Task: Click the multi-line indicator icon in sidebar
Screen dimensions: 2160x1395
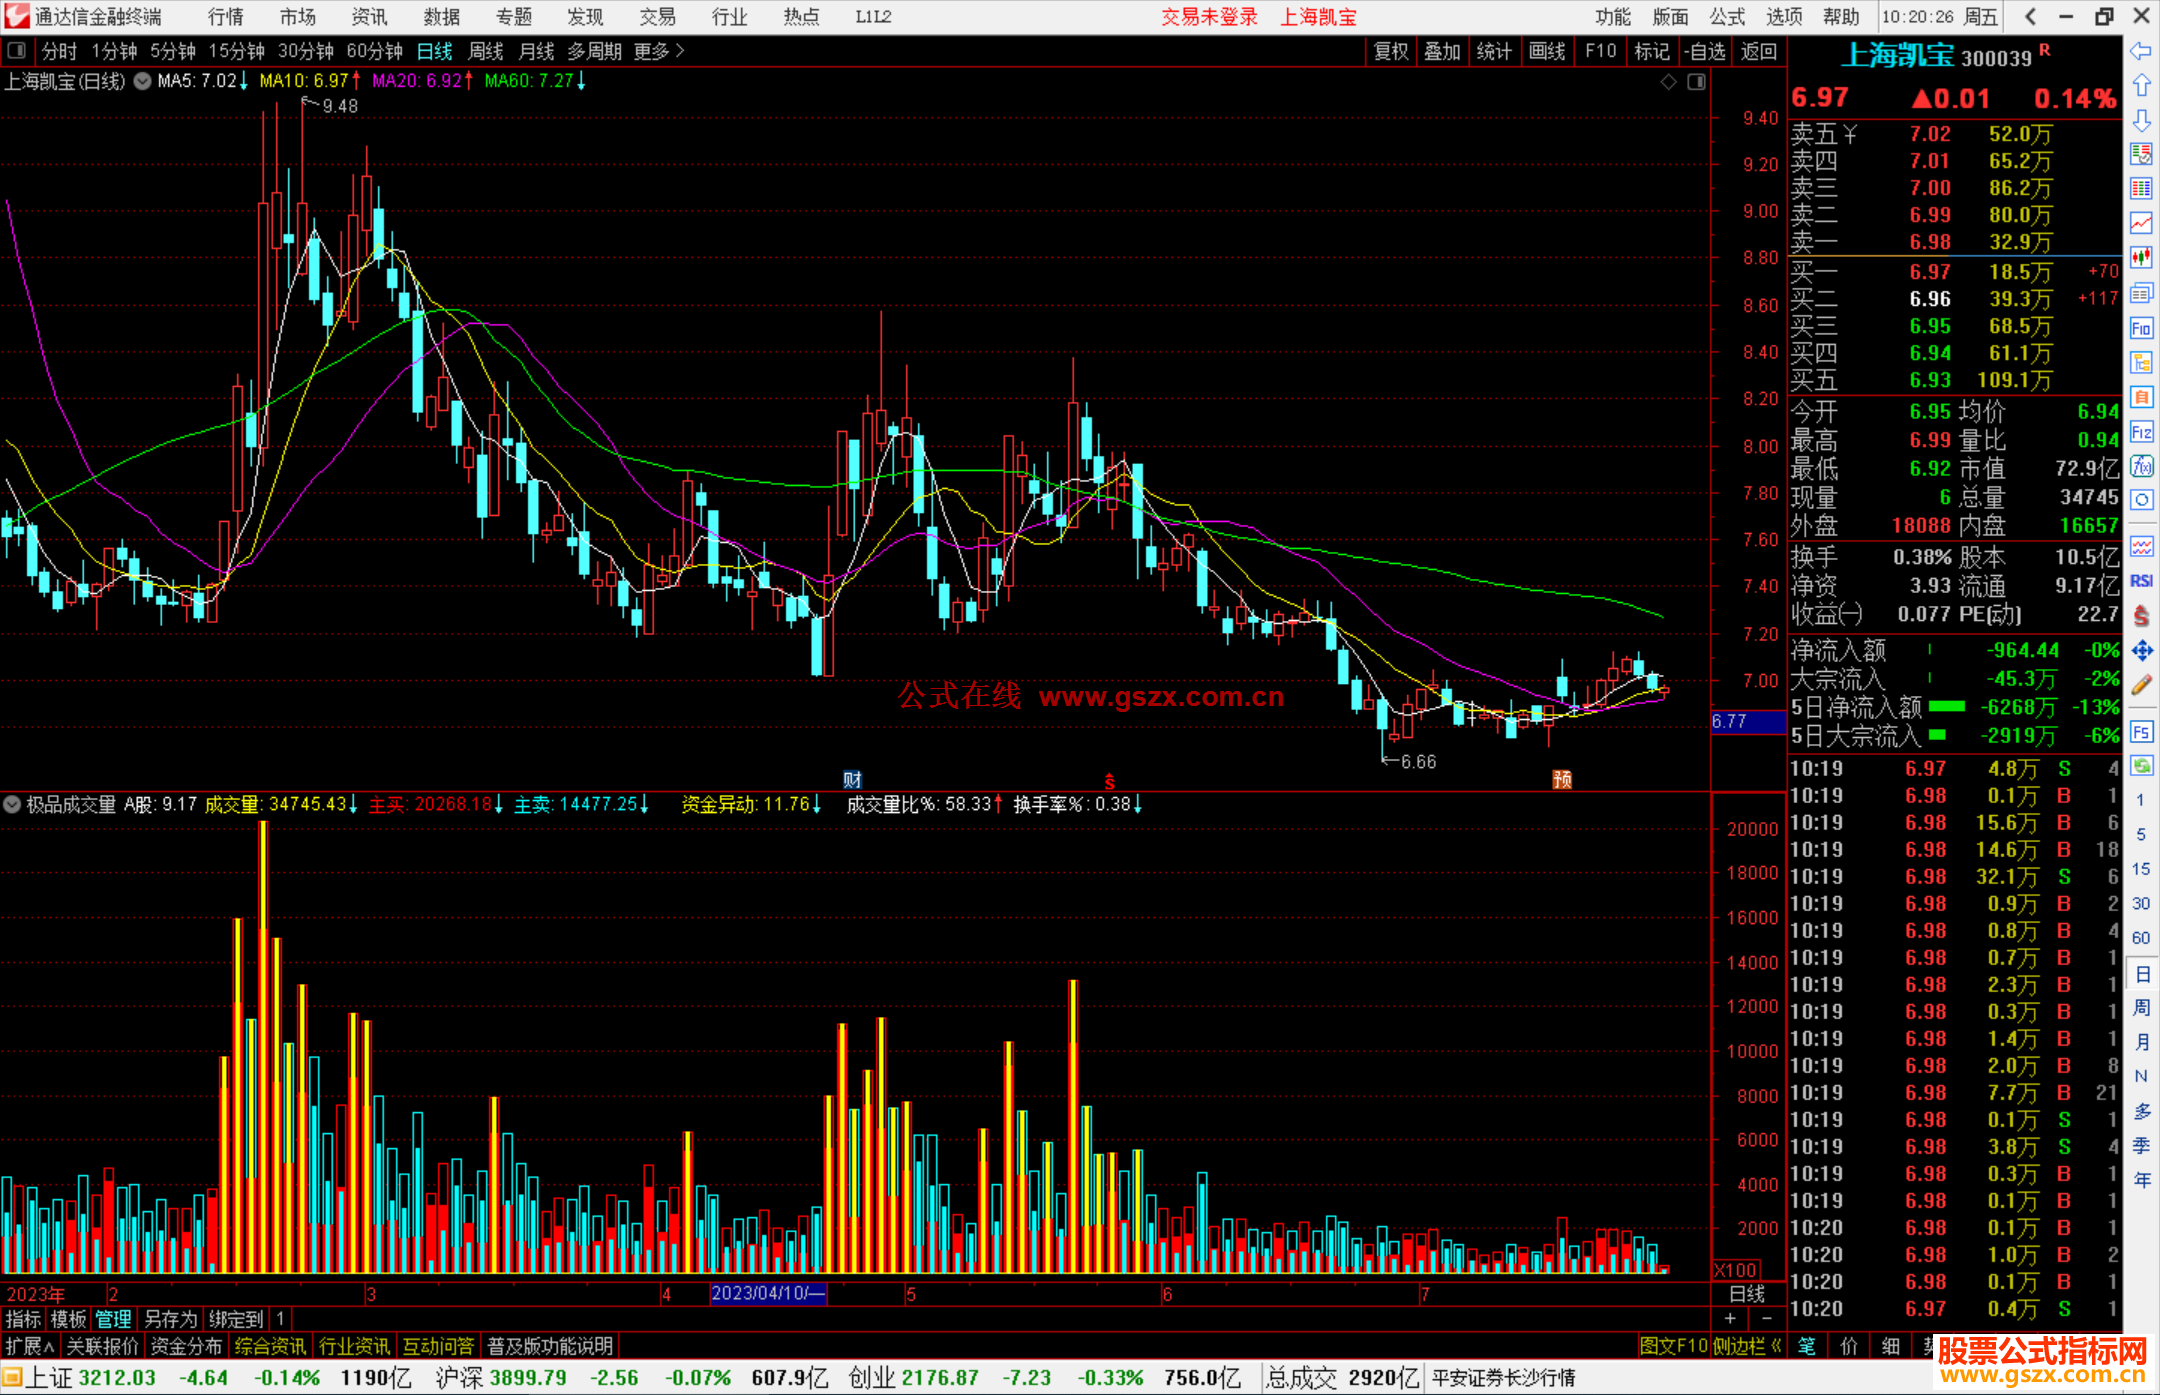Action: 2141,546
